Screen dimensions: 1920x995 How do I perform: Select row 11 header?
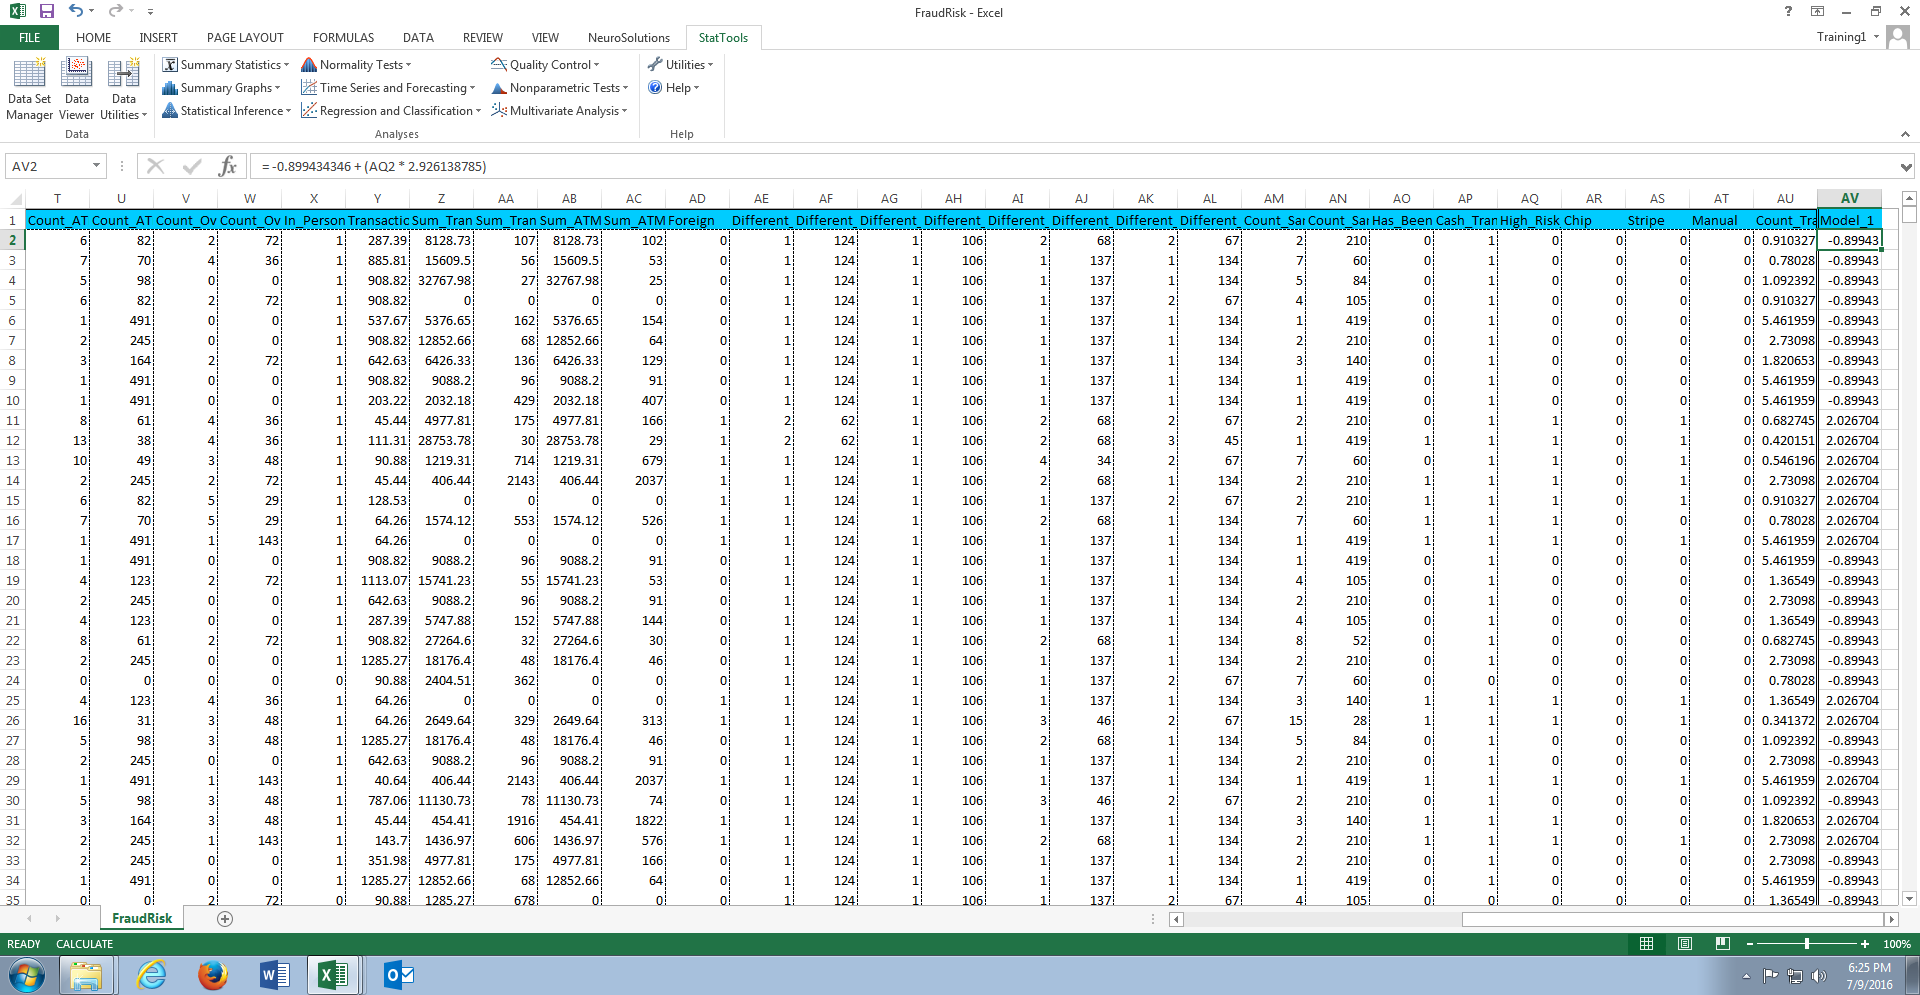pyautogui.click(x=12, y=420)
